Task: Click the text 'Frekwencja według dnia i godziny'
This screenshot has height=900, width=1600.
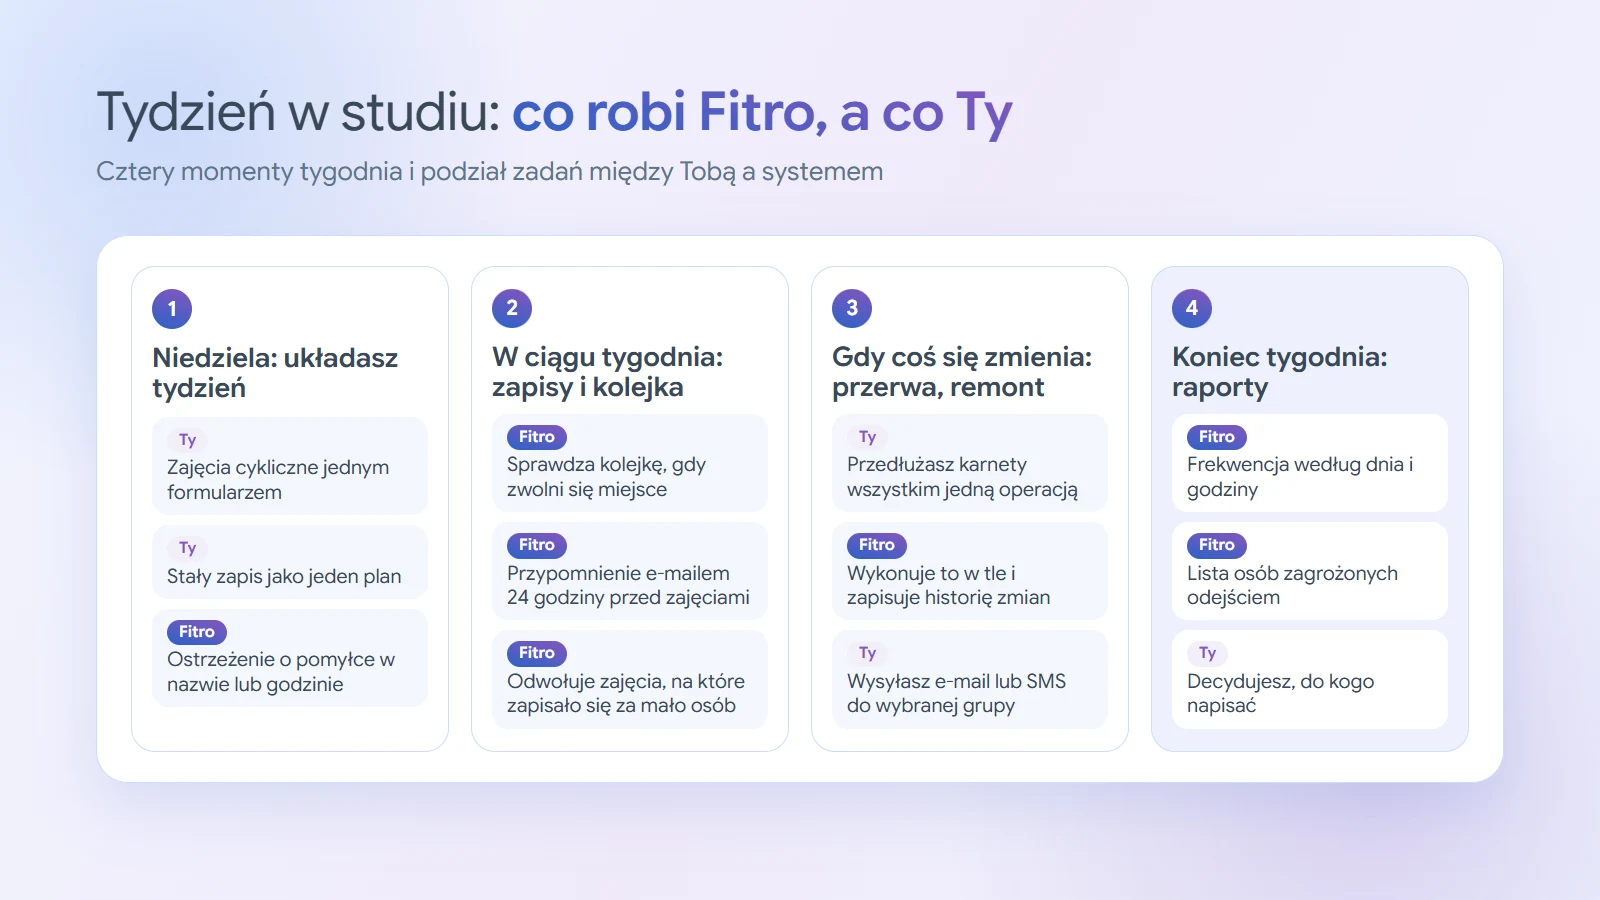Action: point(1300,477)
